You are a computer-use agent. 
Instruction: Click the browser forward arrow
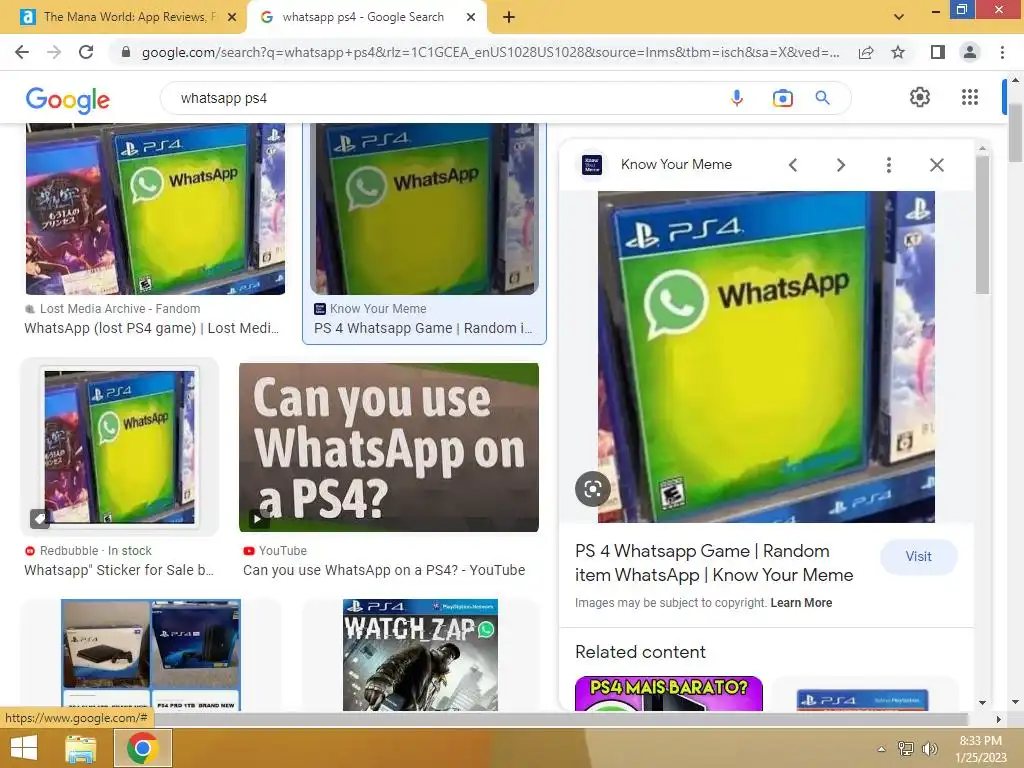pos(54,52)
